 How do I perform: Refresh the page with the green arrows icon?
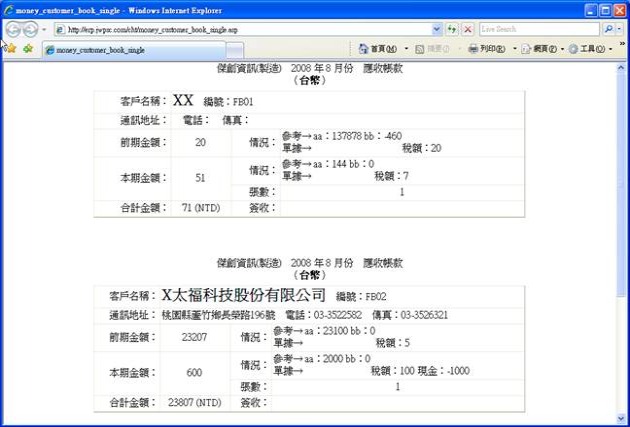point(452,29)
